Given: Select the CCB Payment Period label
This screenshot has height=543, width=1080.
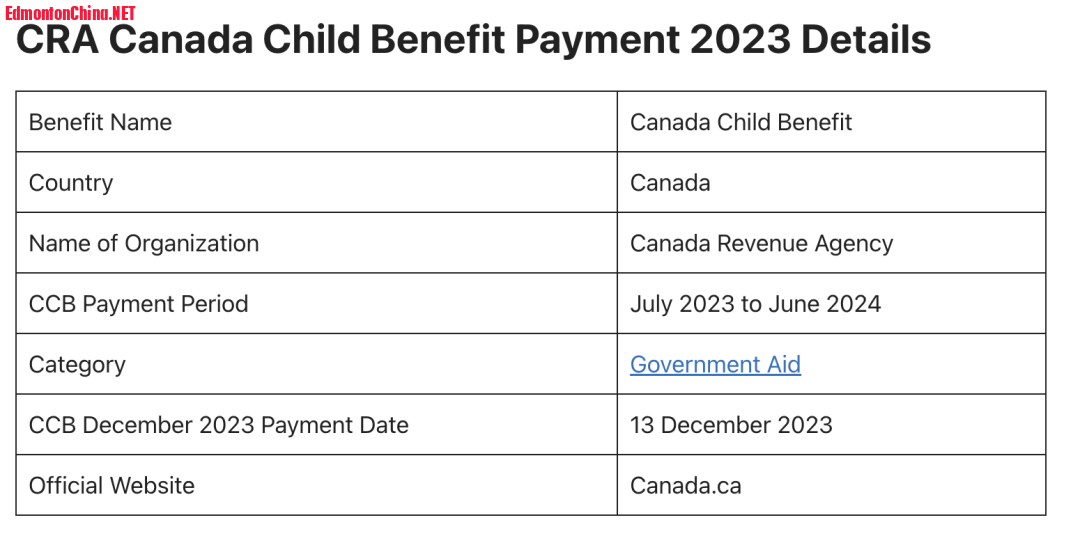Looking at the screenshot, I should pyautogui.click(x=138, y=304).
